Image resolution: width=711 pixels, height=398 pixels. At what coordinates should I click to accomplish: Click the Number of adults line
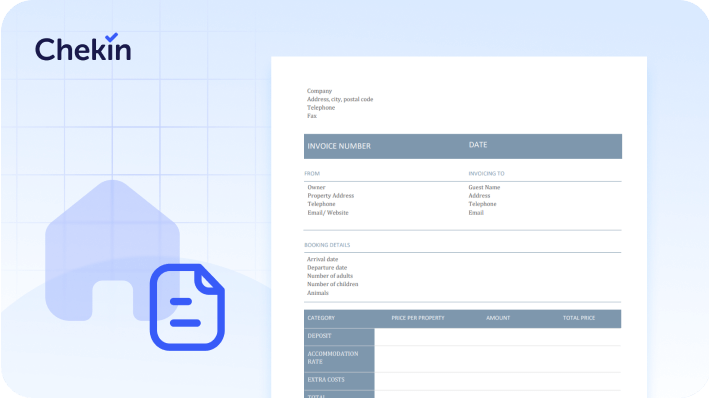tap(330, 276)
